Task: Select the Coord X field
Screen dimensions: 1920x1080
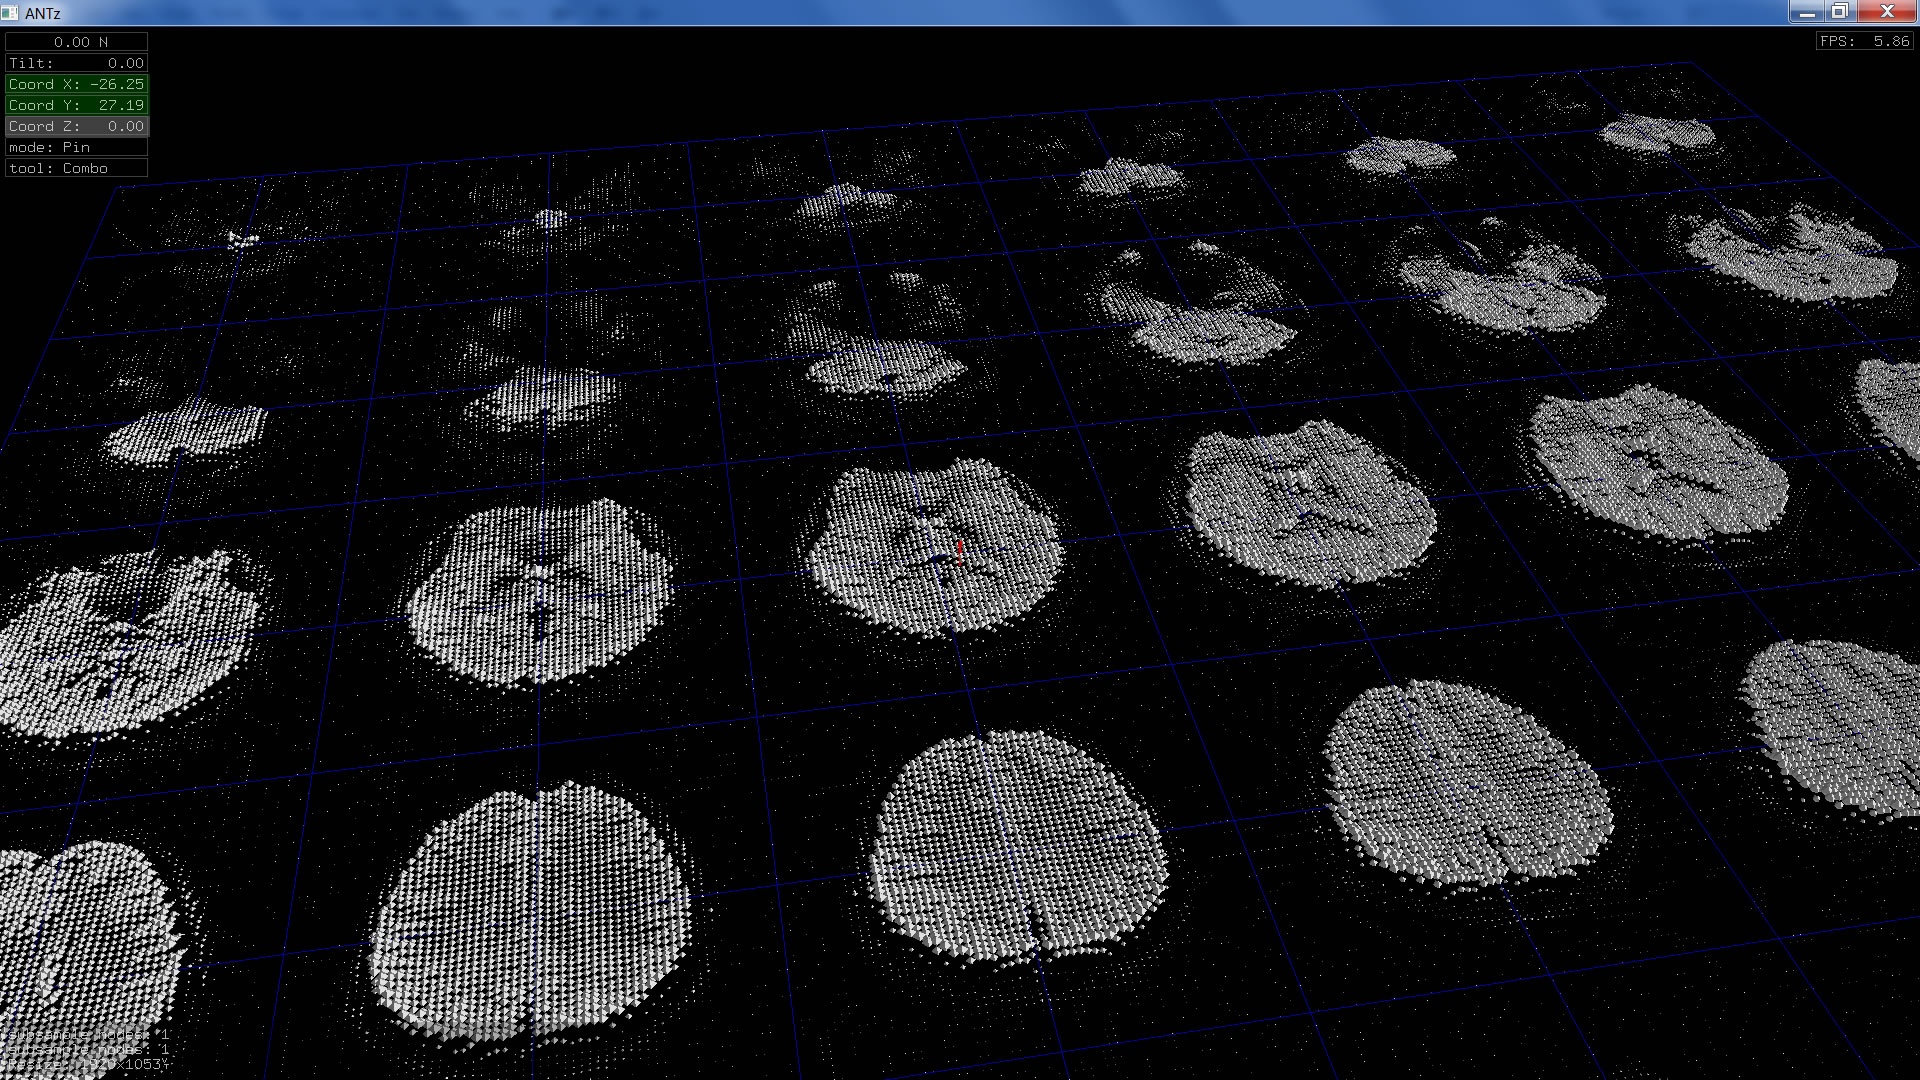Action: pos(77,84)
